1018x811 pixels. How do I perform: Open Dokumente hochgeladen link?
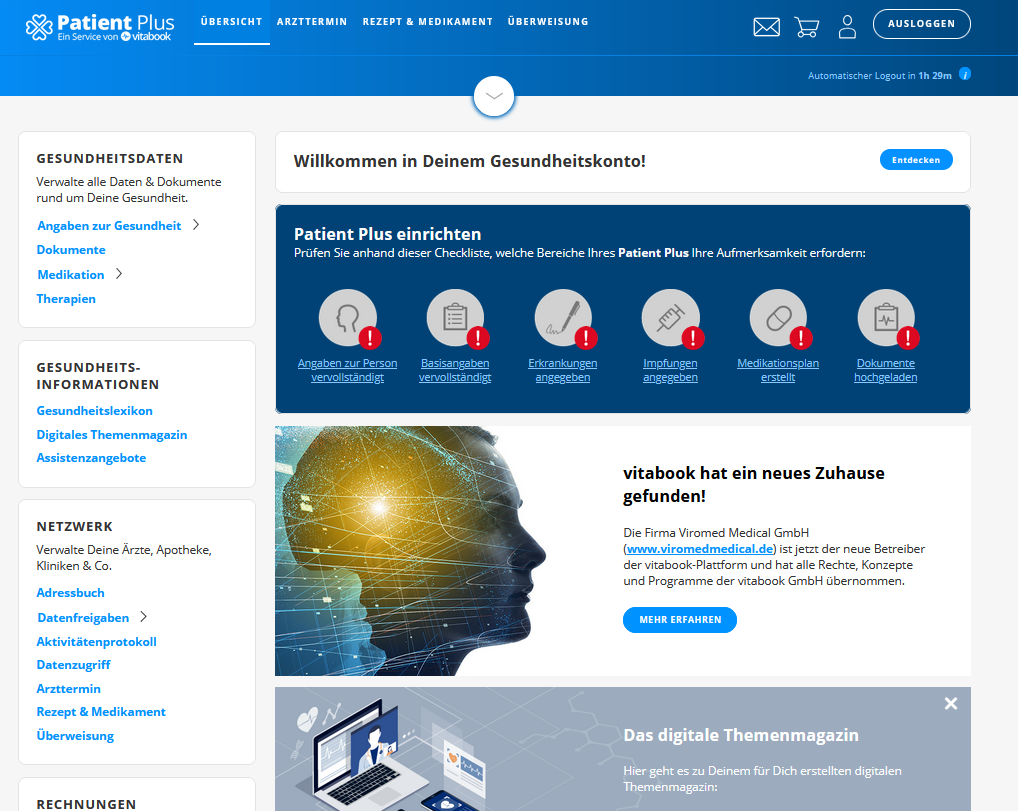click(886, 370)
